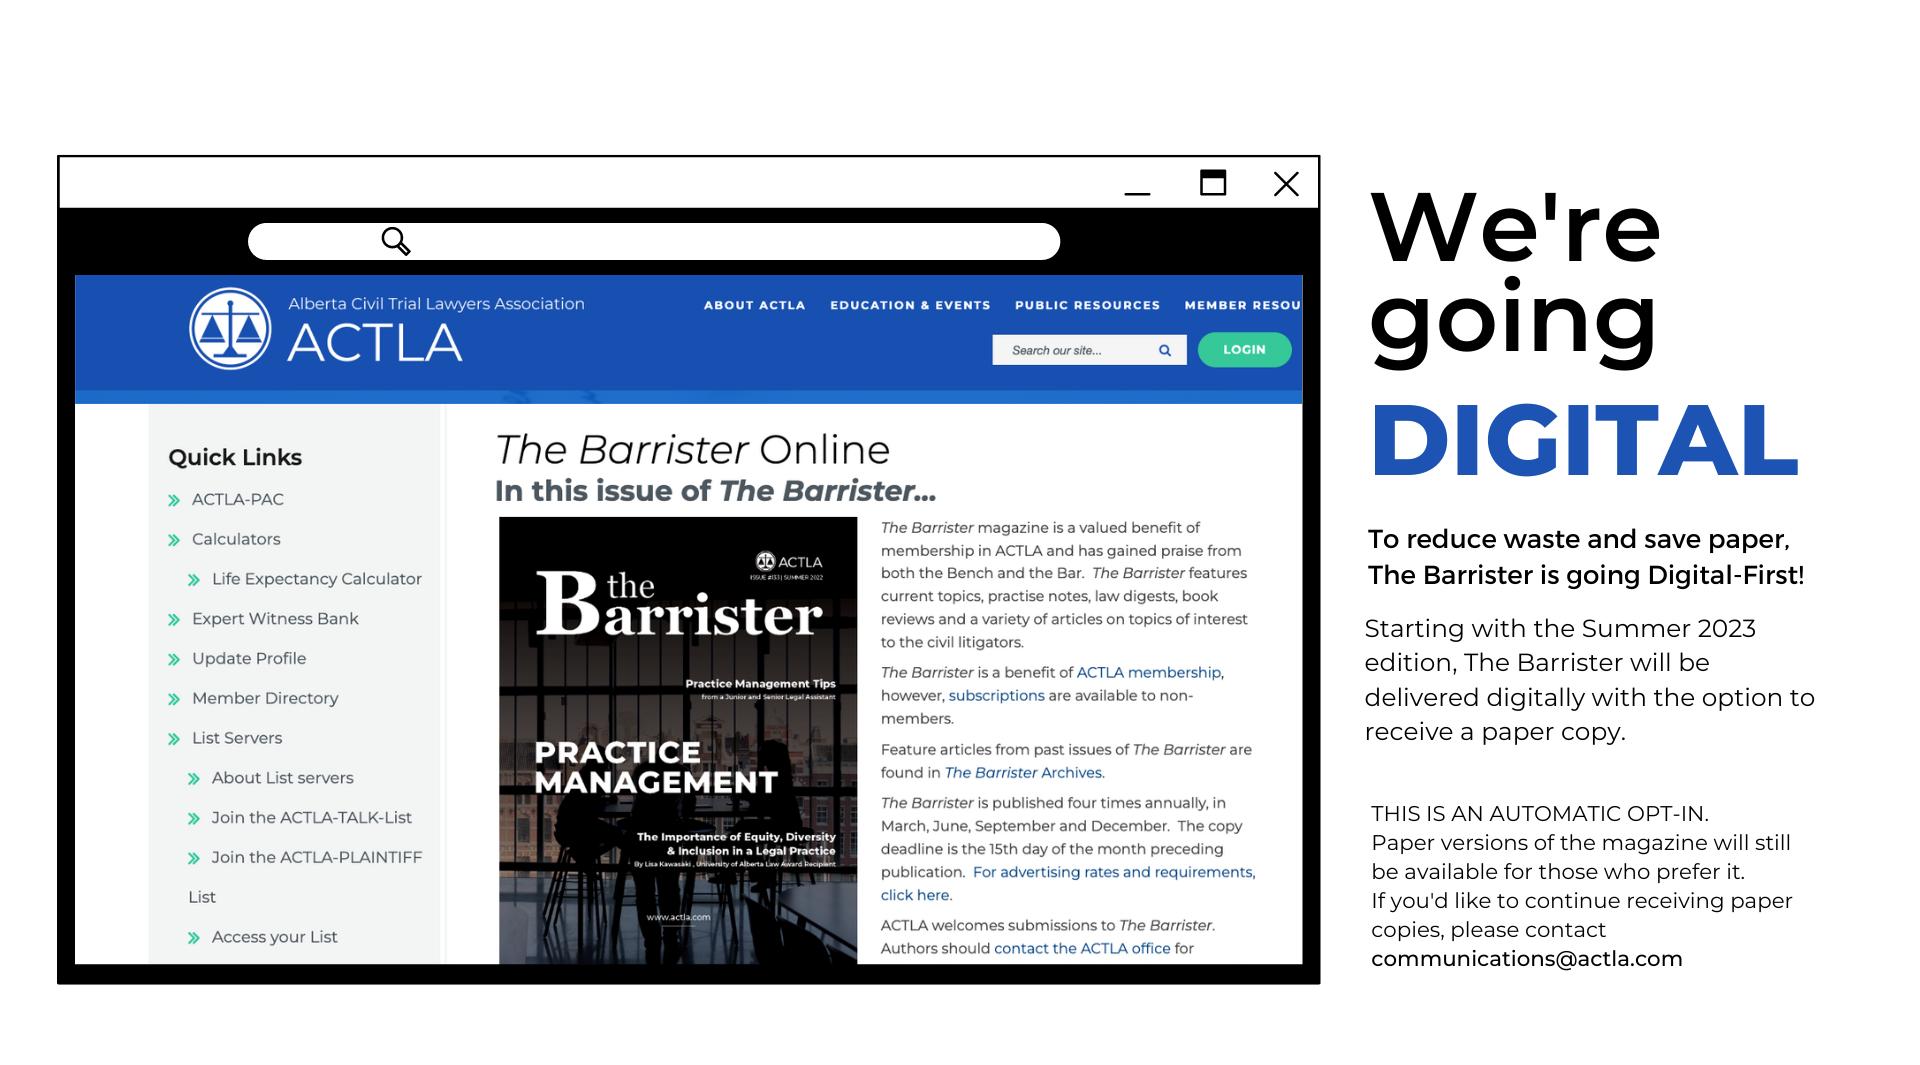The width and height of the screenshot is (1920, 1065).
Task: Open the Member Resources menu
Action: pos(1243,305)
